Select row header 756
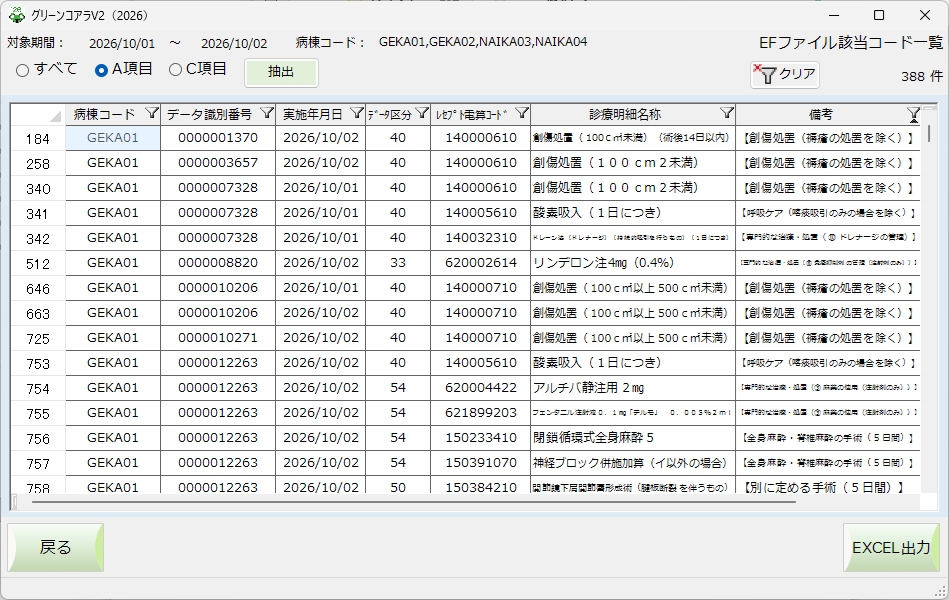Screen dimensions: 949x600 click(x=38, y=438)
